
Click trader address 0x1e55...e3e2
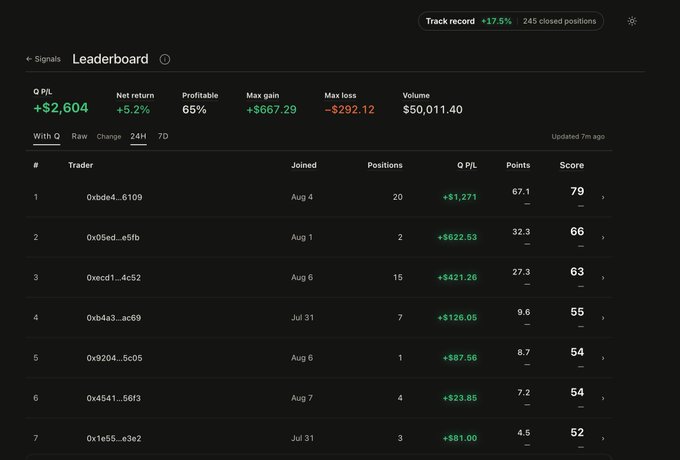coord(114,438)
